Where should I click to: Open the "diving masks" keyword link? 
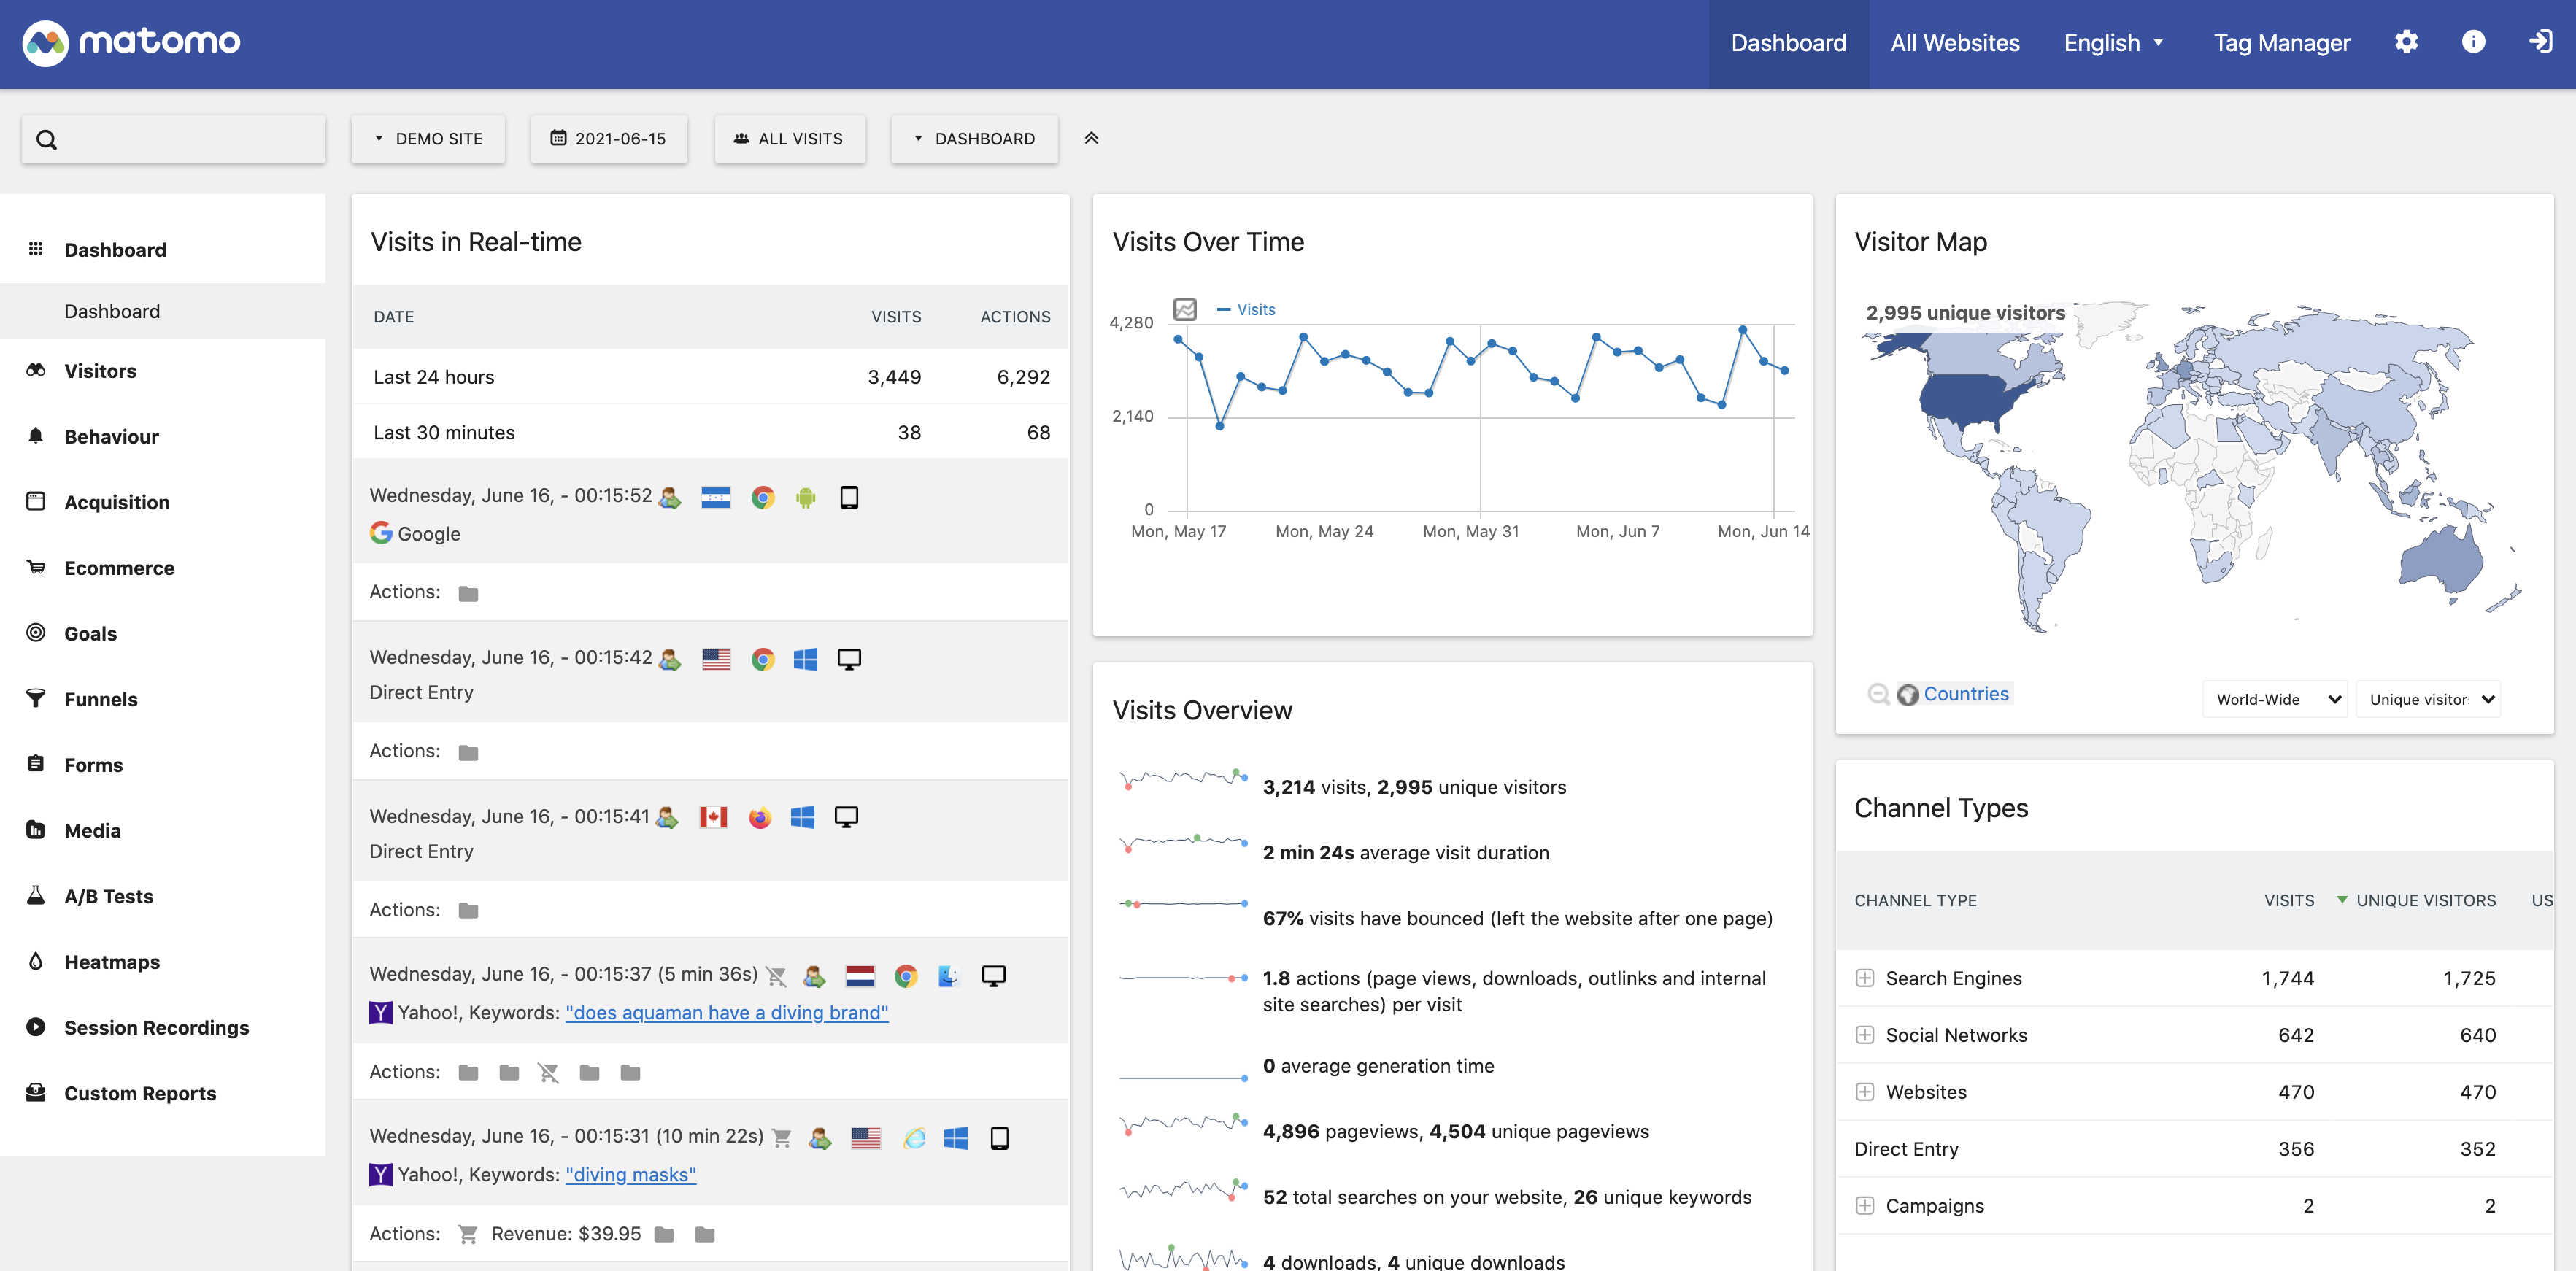(x=630, y=1174)
